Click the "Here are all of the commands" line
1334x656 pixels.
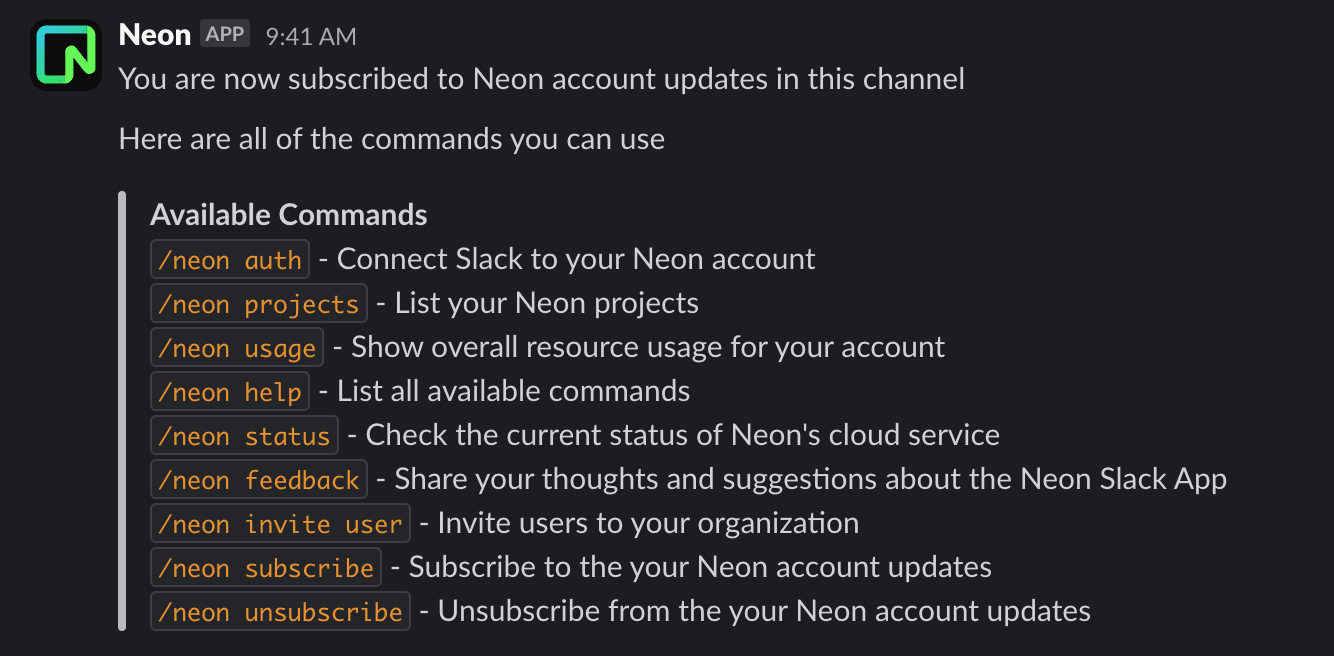tap(391, 139)
